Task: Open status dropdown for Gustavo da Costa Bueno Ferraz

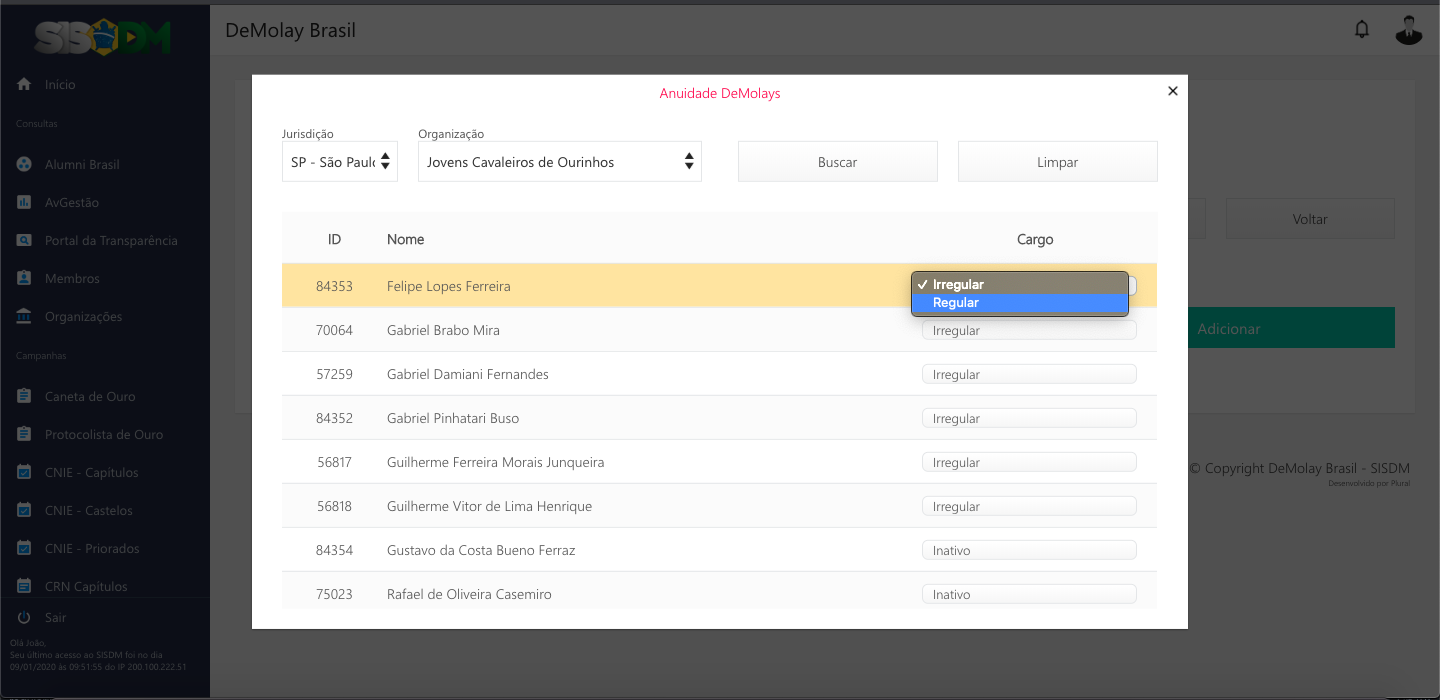Action: click(x=1029, y=550)
